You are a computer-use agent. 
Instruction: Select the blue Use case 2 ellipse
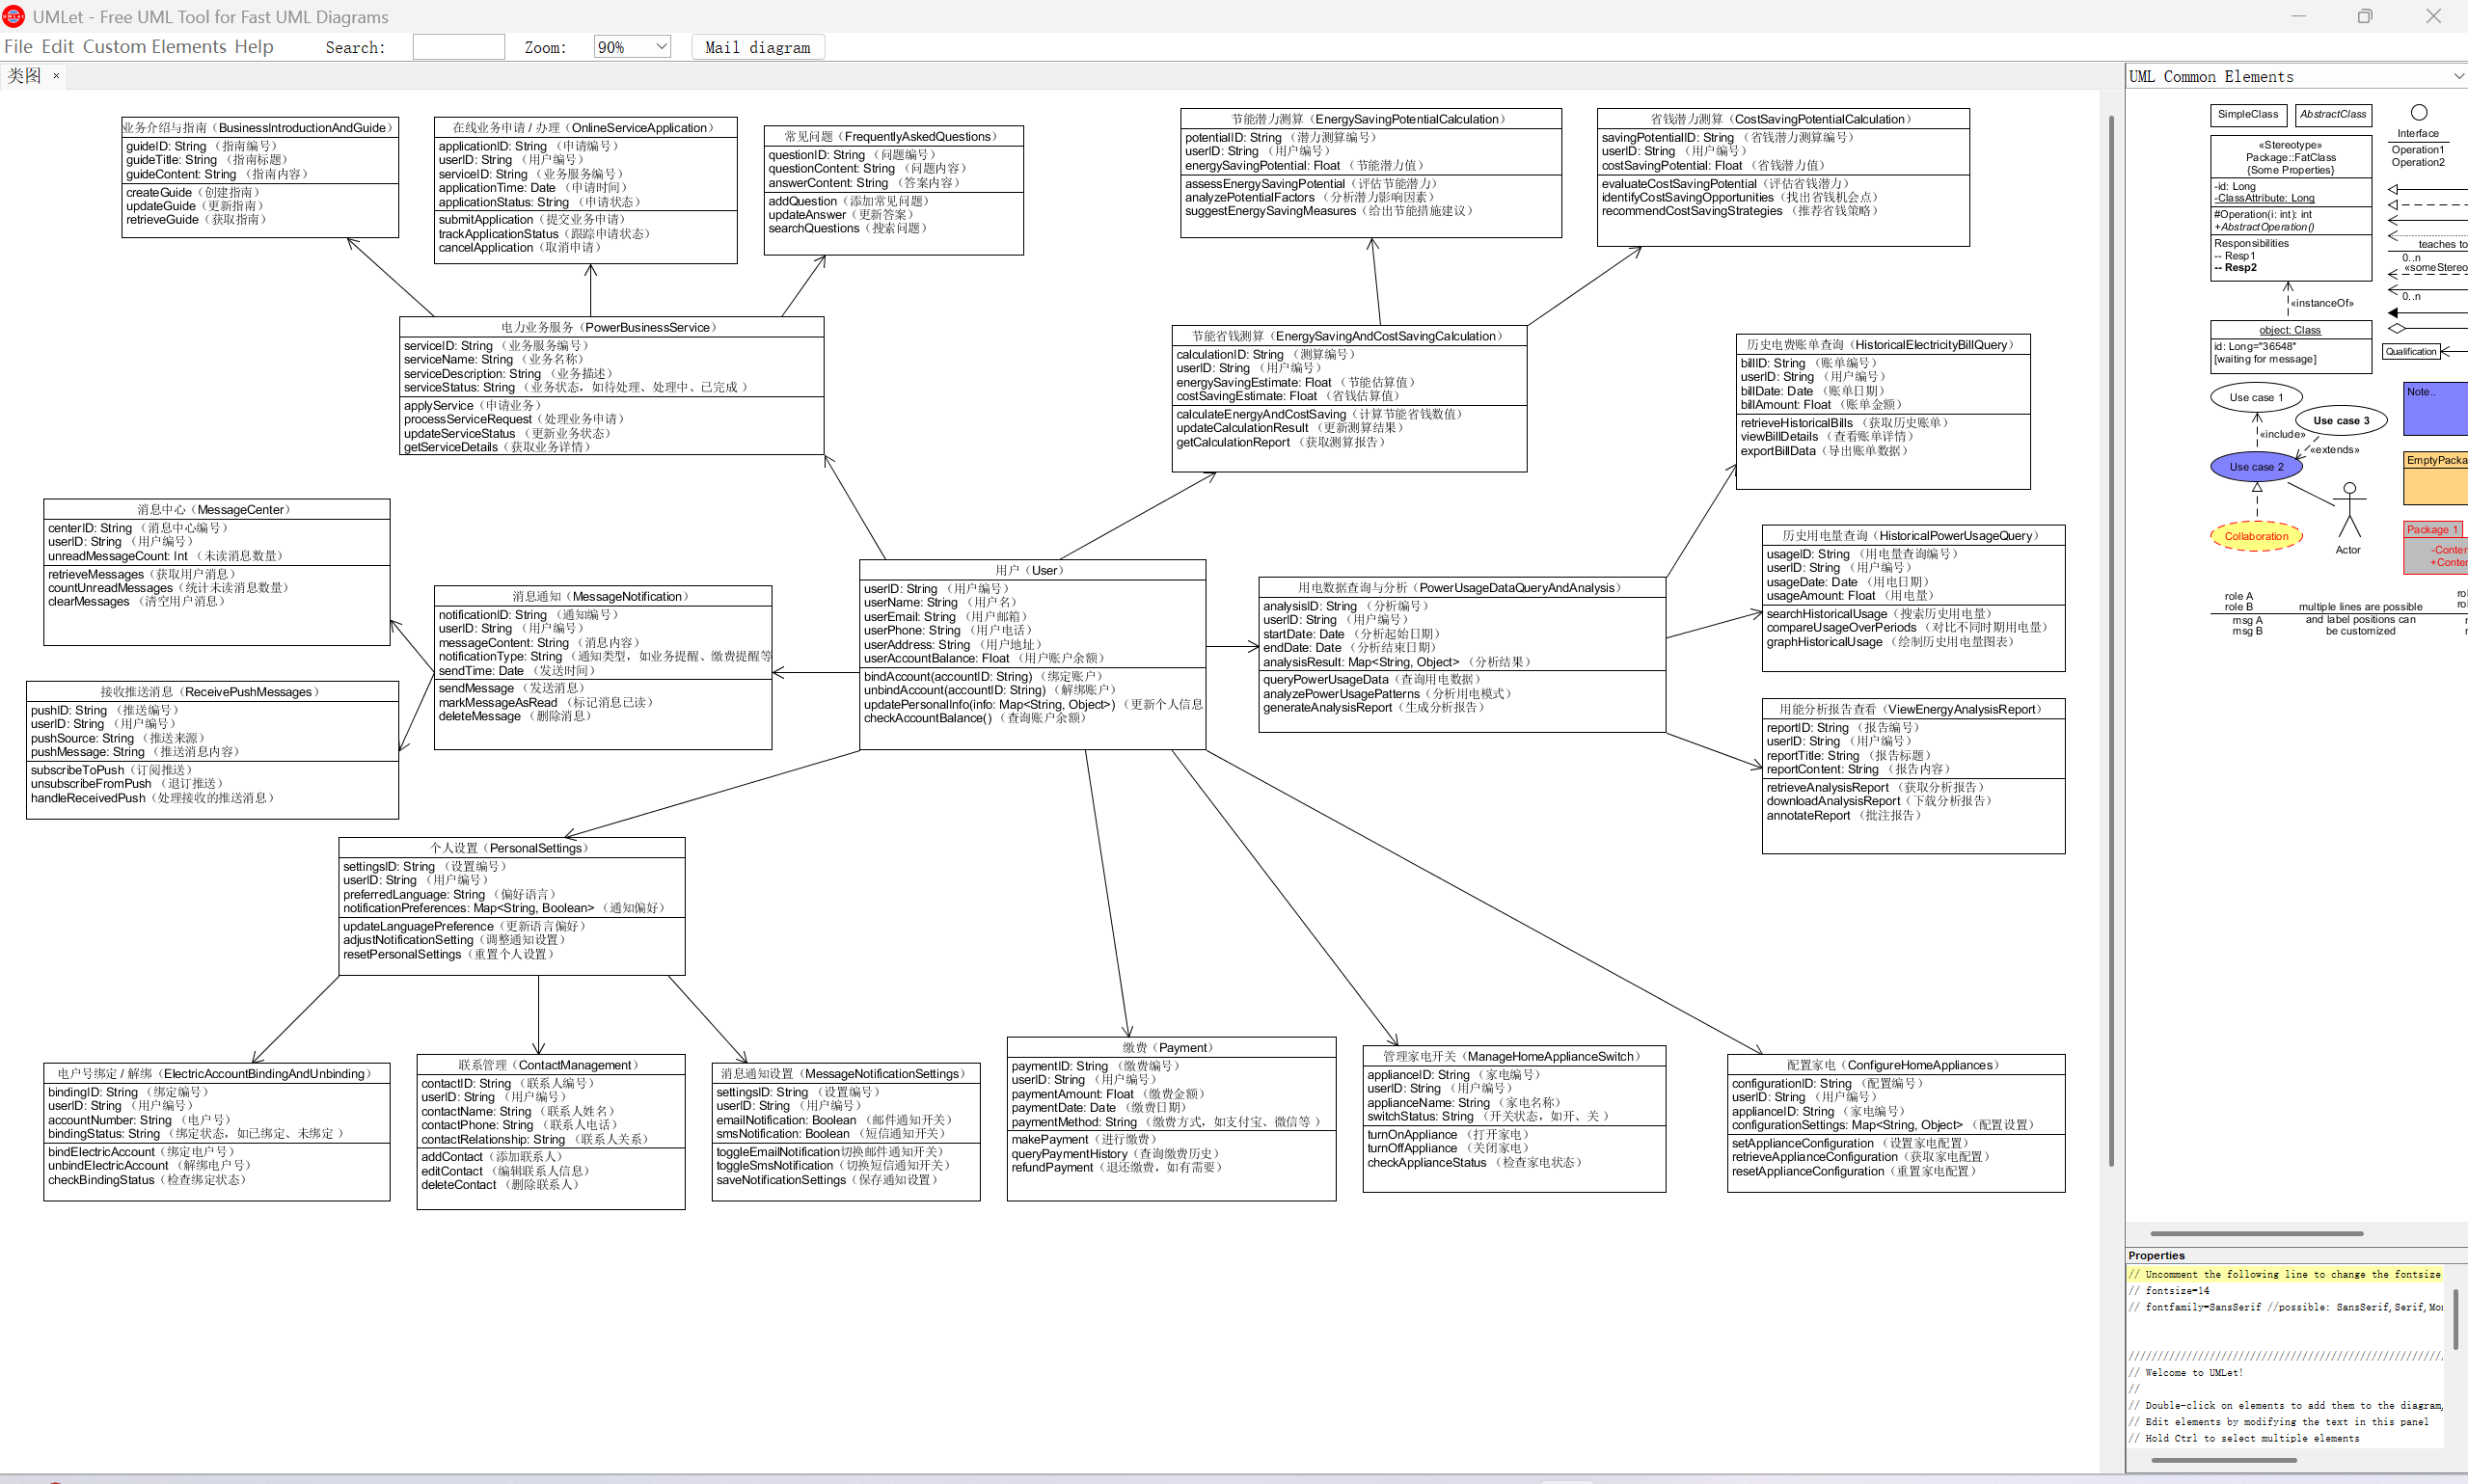[2256, 467]
